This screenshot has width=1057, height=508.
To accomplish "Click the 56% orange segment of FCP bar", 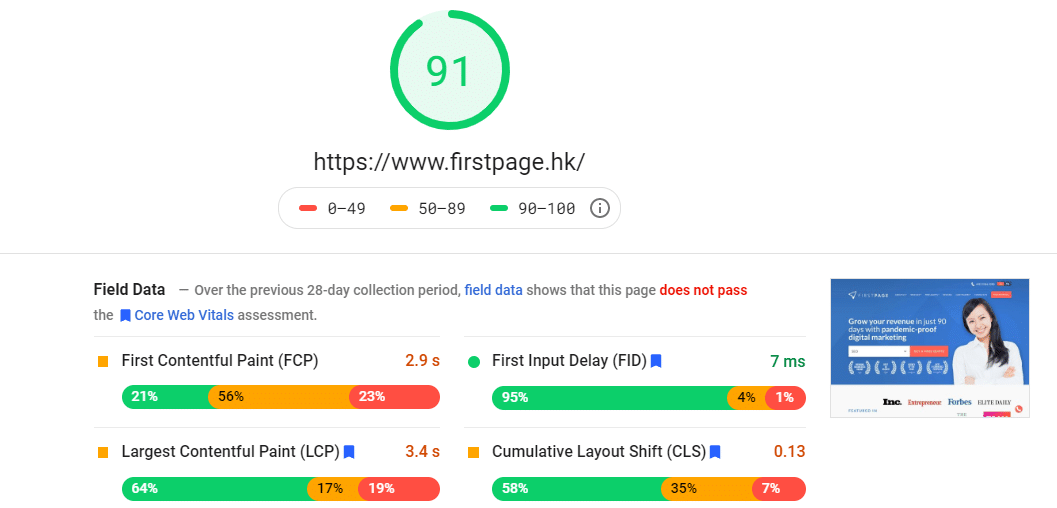I will coord(279,397).
